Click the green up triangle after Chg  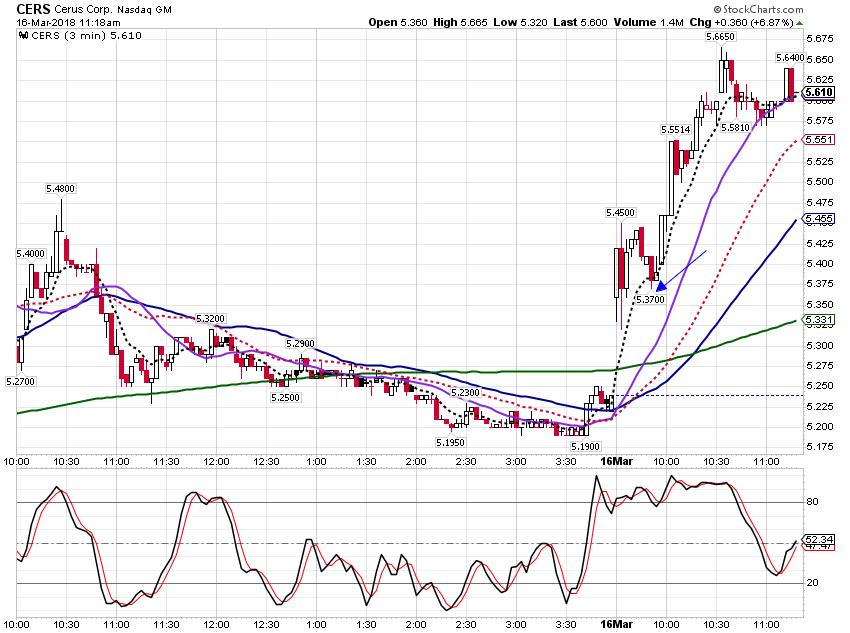[800, 23]
